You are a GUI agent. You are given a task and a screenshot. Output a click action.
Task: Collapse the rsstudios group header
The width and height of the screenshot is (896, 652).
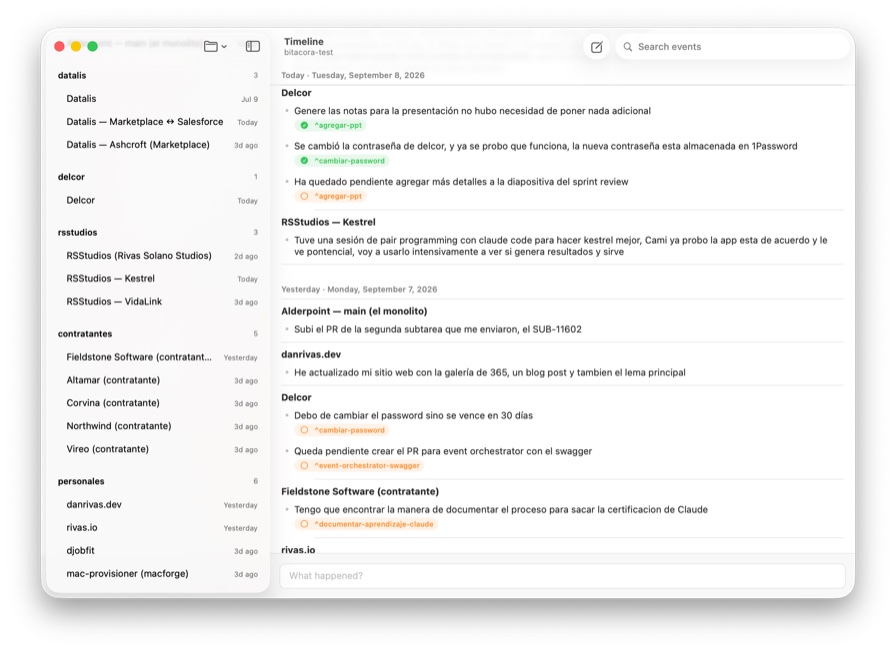[77, 232]
